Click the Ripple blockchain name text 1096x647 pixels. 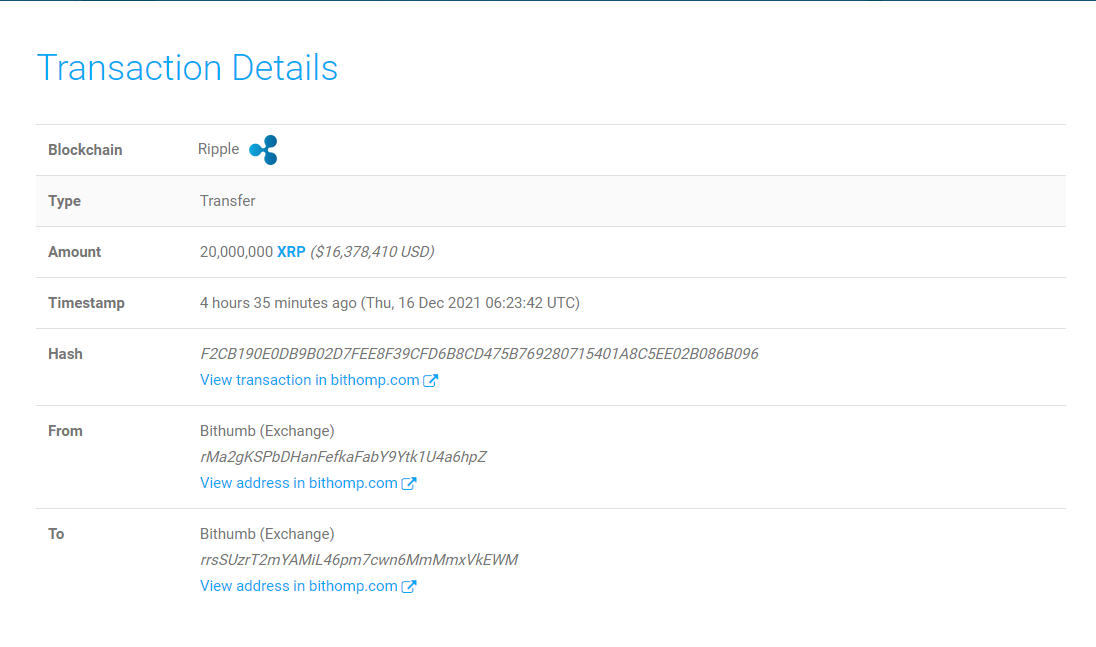(x=218, y=149)
